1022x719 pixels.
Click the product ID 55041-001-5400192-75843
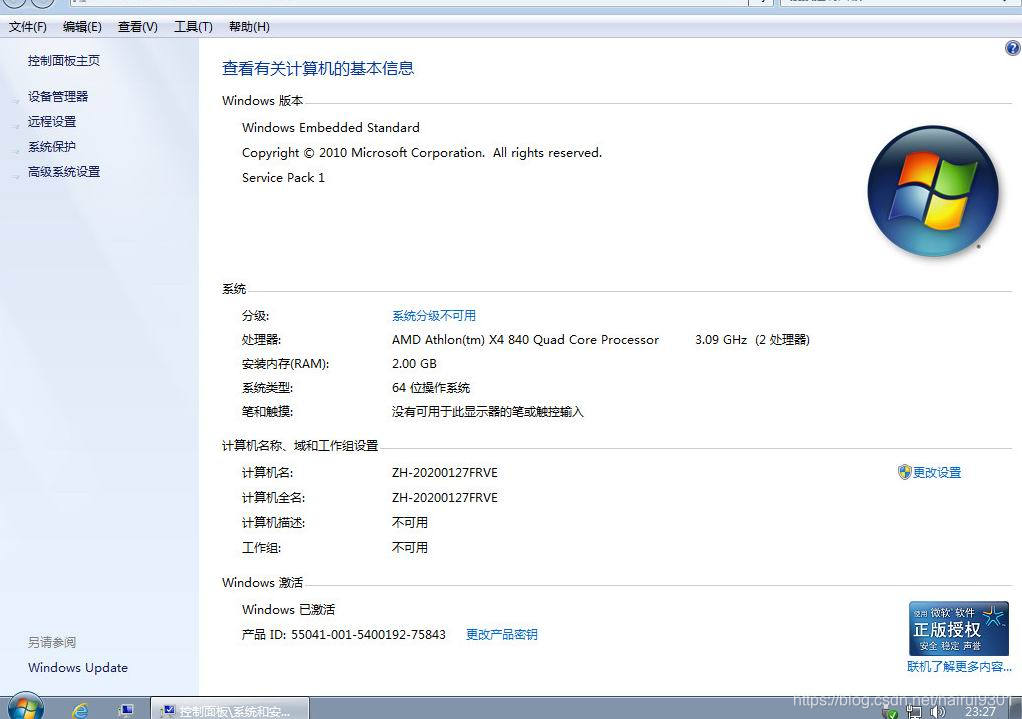tap(368, 634)
